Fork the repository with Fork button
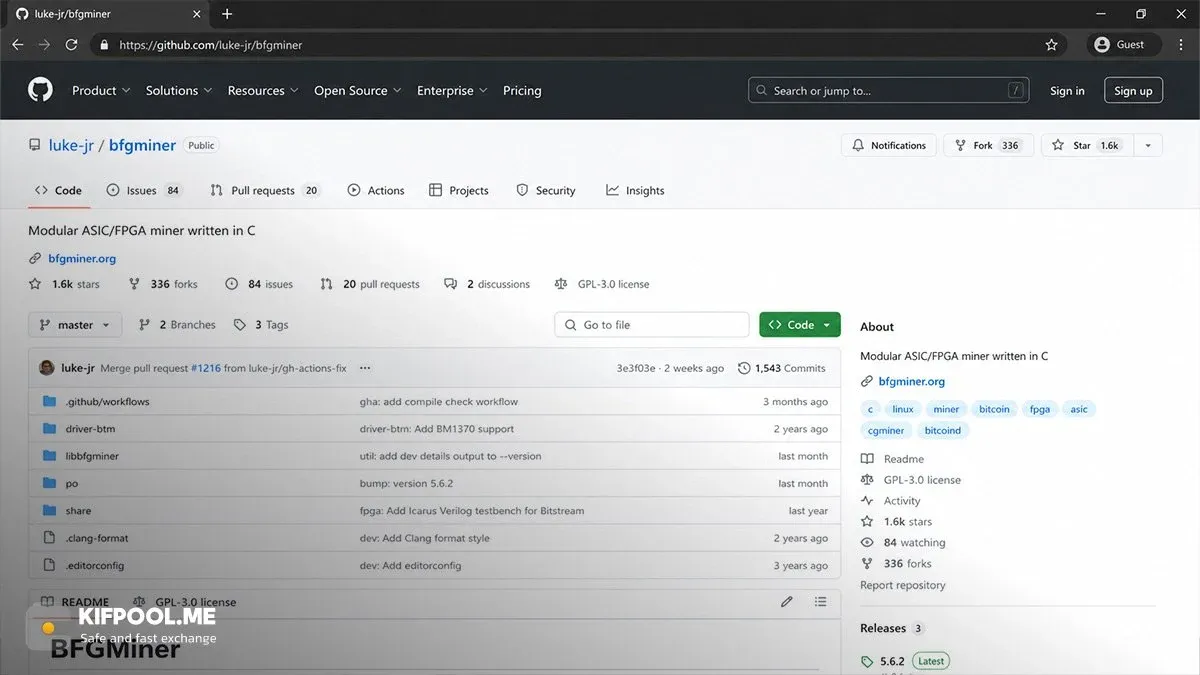 pyautogui.click(x=987, y=145)
